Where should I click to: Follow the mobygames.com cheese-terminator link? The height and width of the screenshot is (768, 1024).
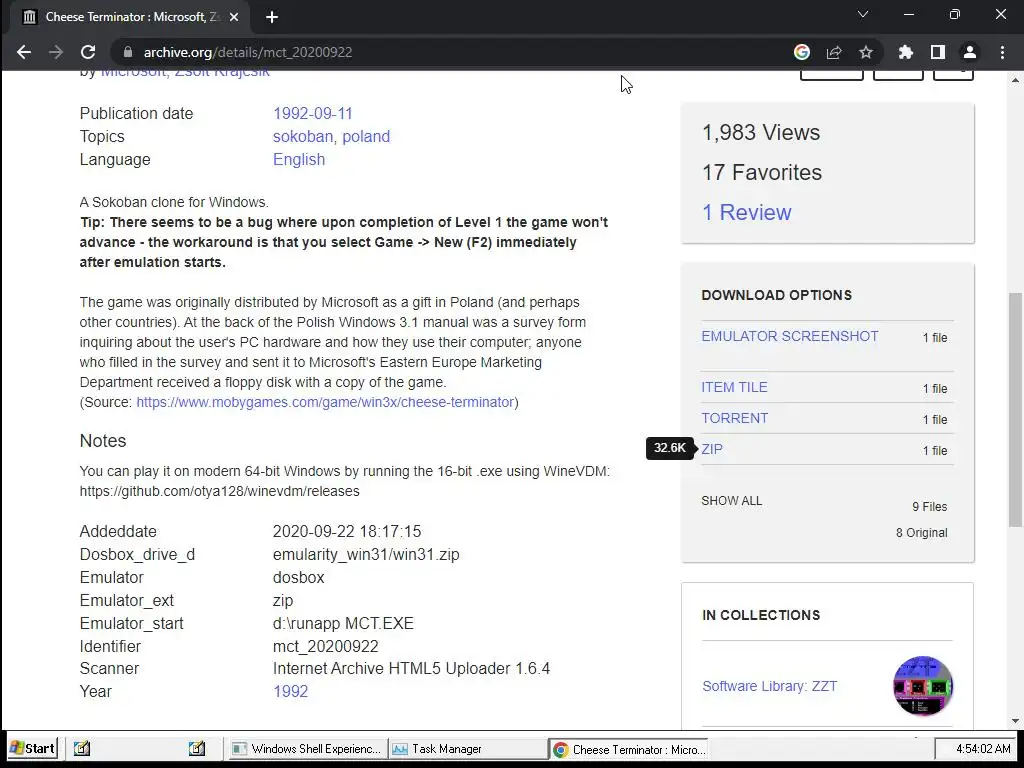pyautogui.click(x=325, y=402)
